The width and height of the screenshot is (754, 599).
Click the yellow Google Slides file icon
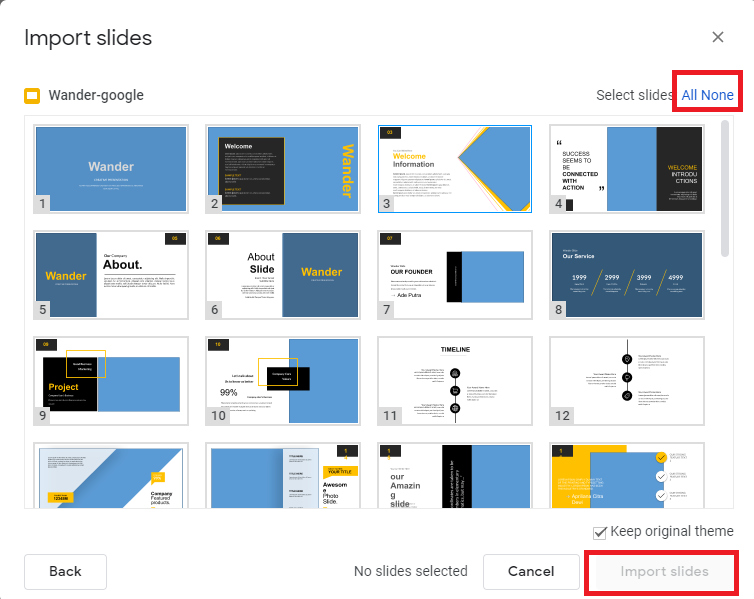coord(32,96)
